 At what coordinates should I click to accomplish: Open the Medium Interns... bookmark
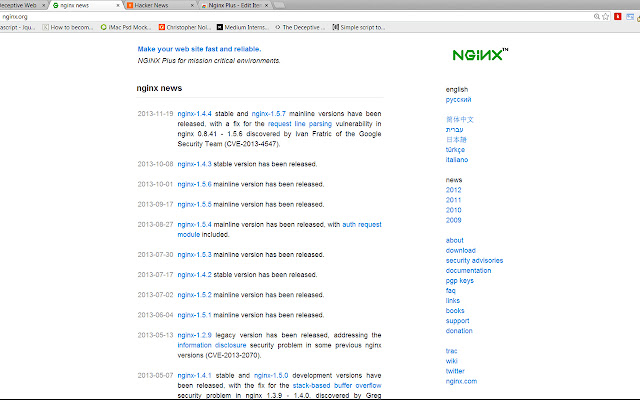pos(242,27)
